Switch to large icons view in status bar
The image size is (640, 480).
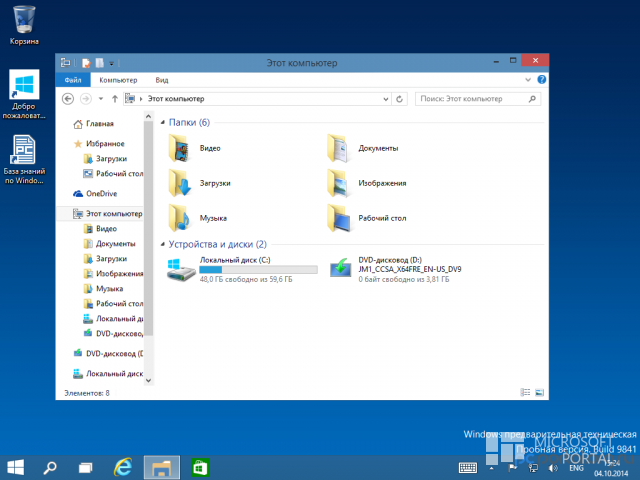539,392
